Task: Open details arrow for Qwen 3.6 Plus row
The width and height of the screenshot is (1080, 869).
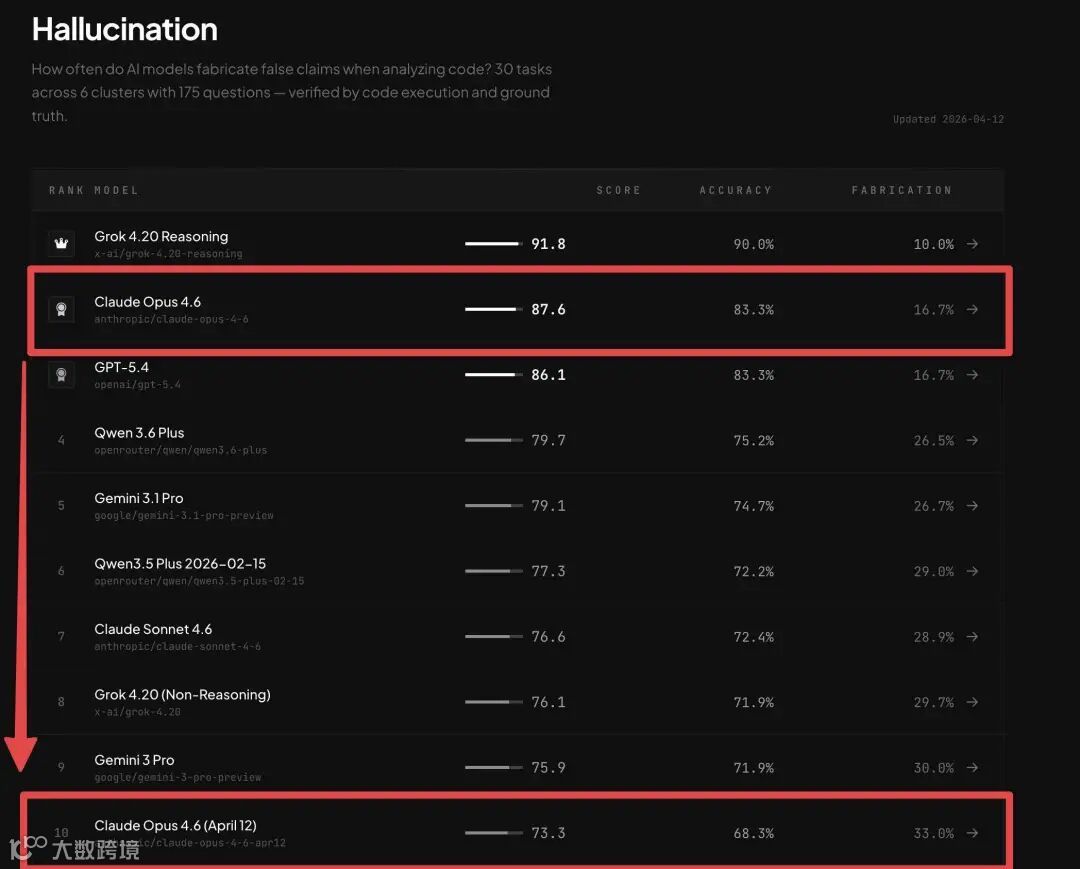Action: pos(972,440)
